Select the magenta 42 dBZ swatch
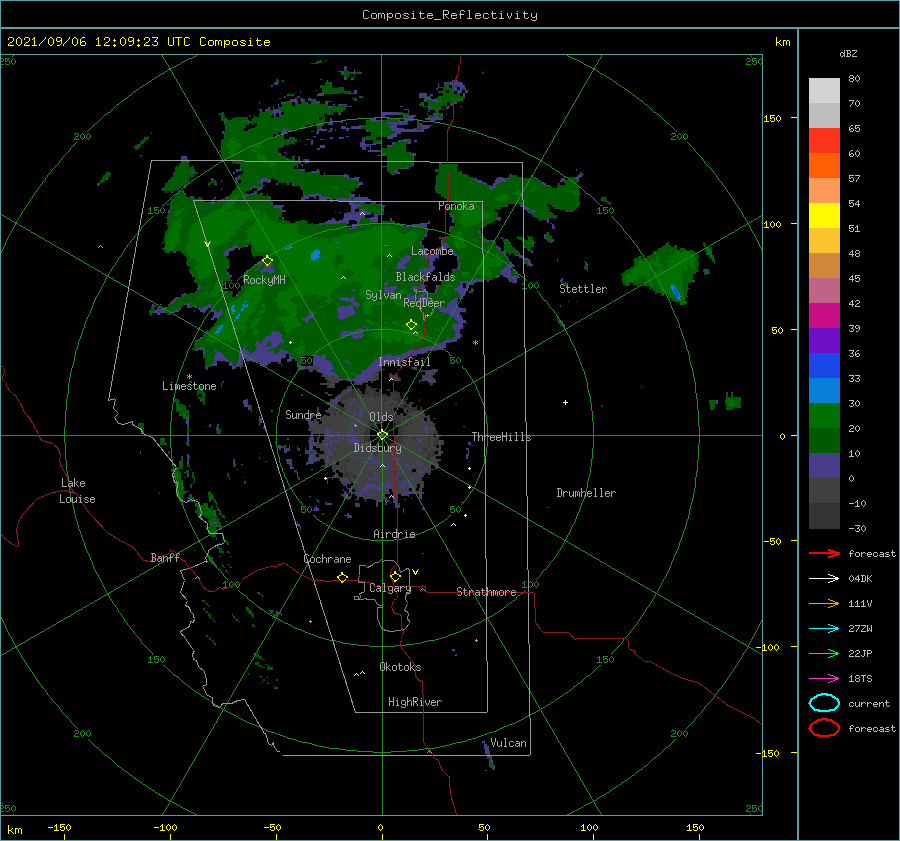Image resolution: width=900 pixels, height=841 pixels. click(x=824, y=316)
